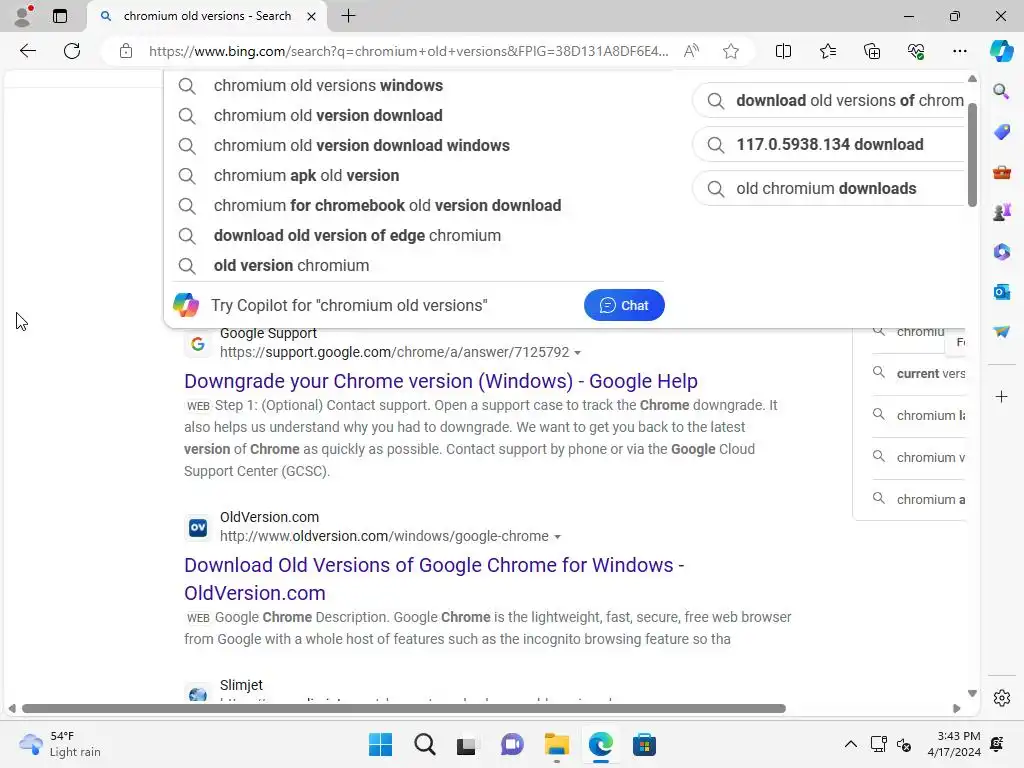
Task: Open taskbar Search
Action: [x=424, y=744]
